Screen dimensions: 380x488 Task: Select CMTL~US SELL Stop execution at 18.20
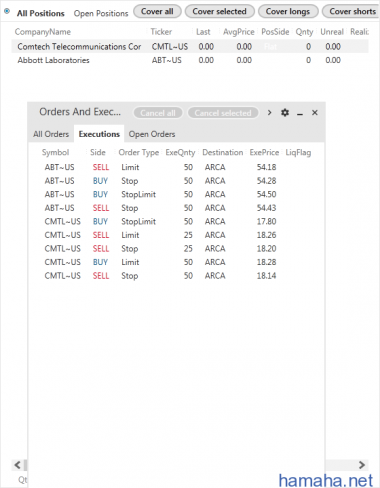pyautogui.click(x=176, y=249)
